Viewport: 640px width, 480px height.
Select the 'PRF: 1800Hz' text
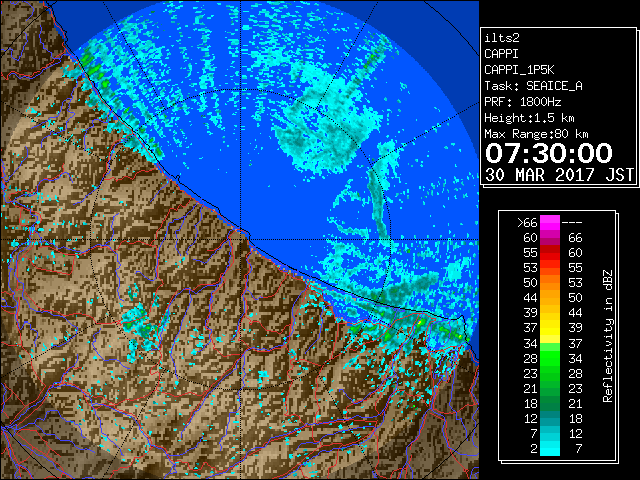522,102
